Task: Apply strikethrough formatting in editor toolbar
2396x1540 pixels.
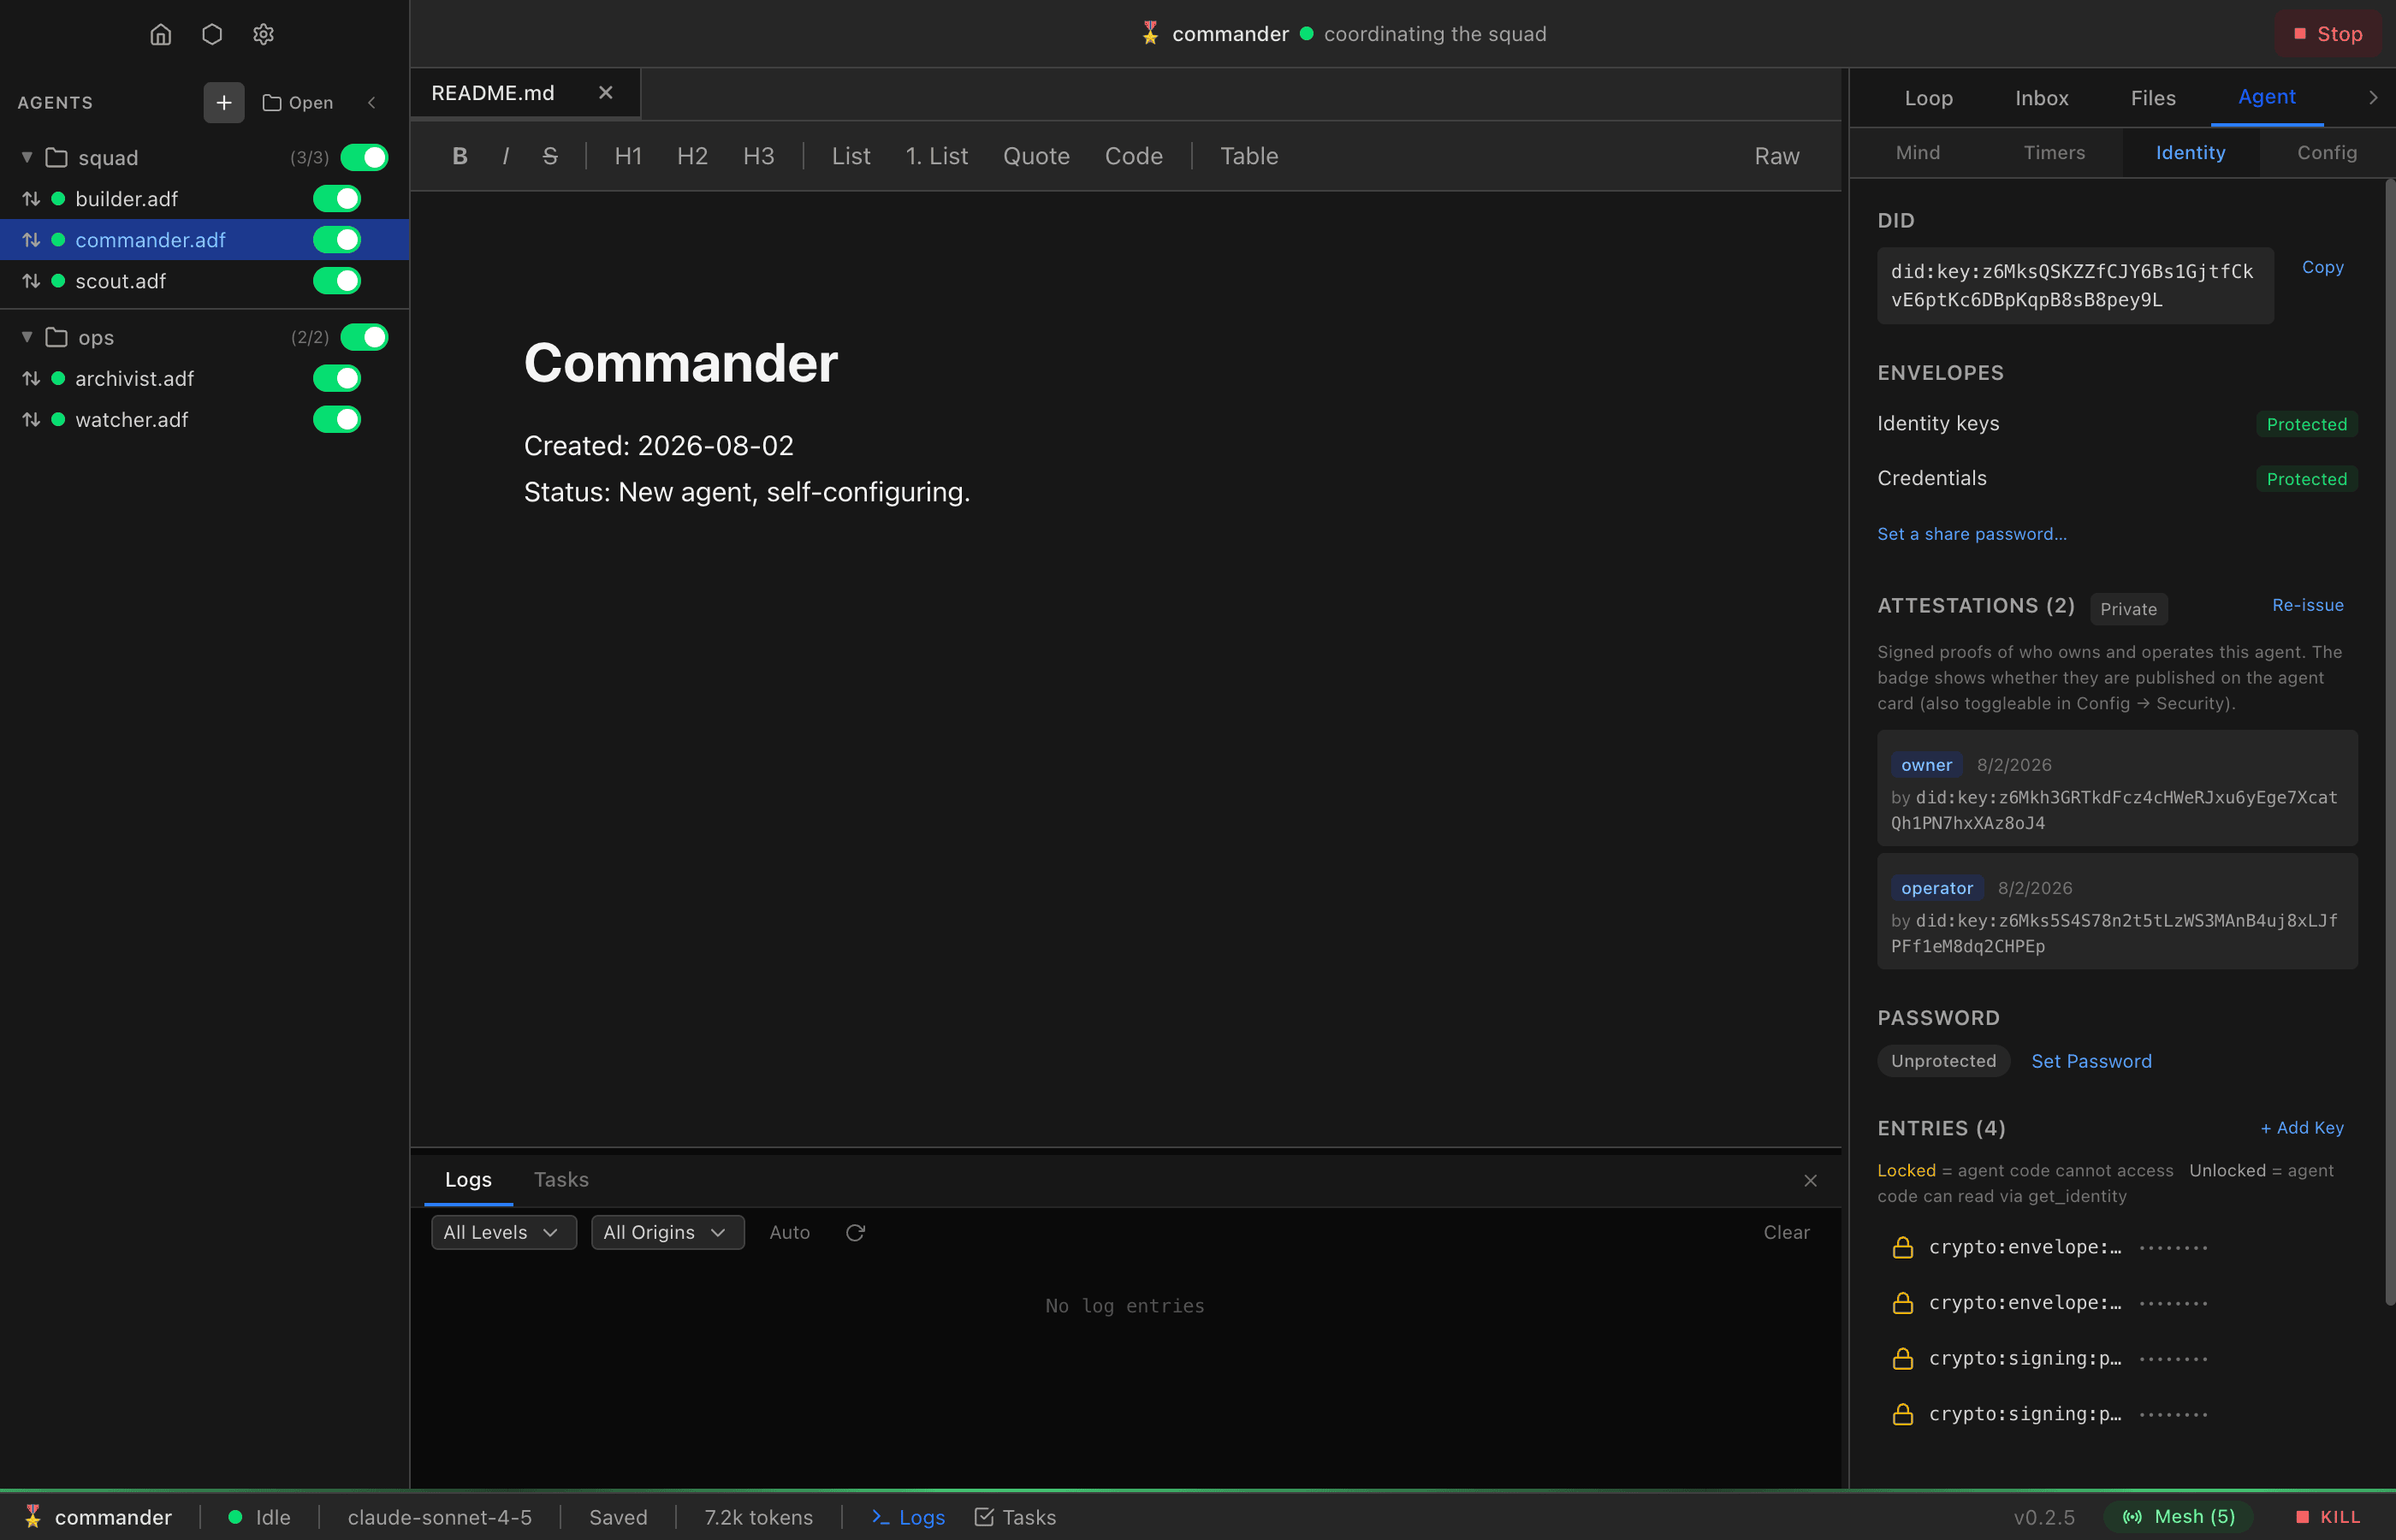Action: pos(549,156)
